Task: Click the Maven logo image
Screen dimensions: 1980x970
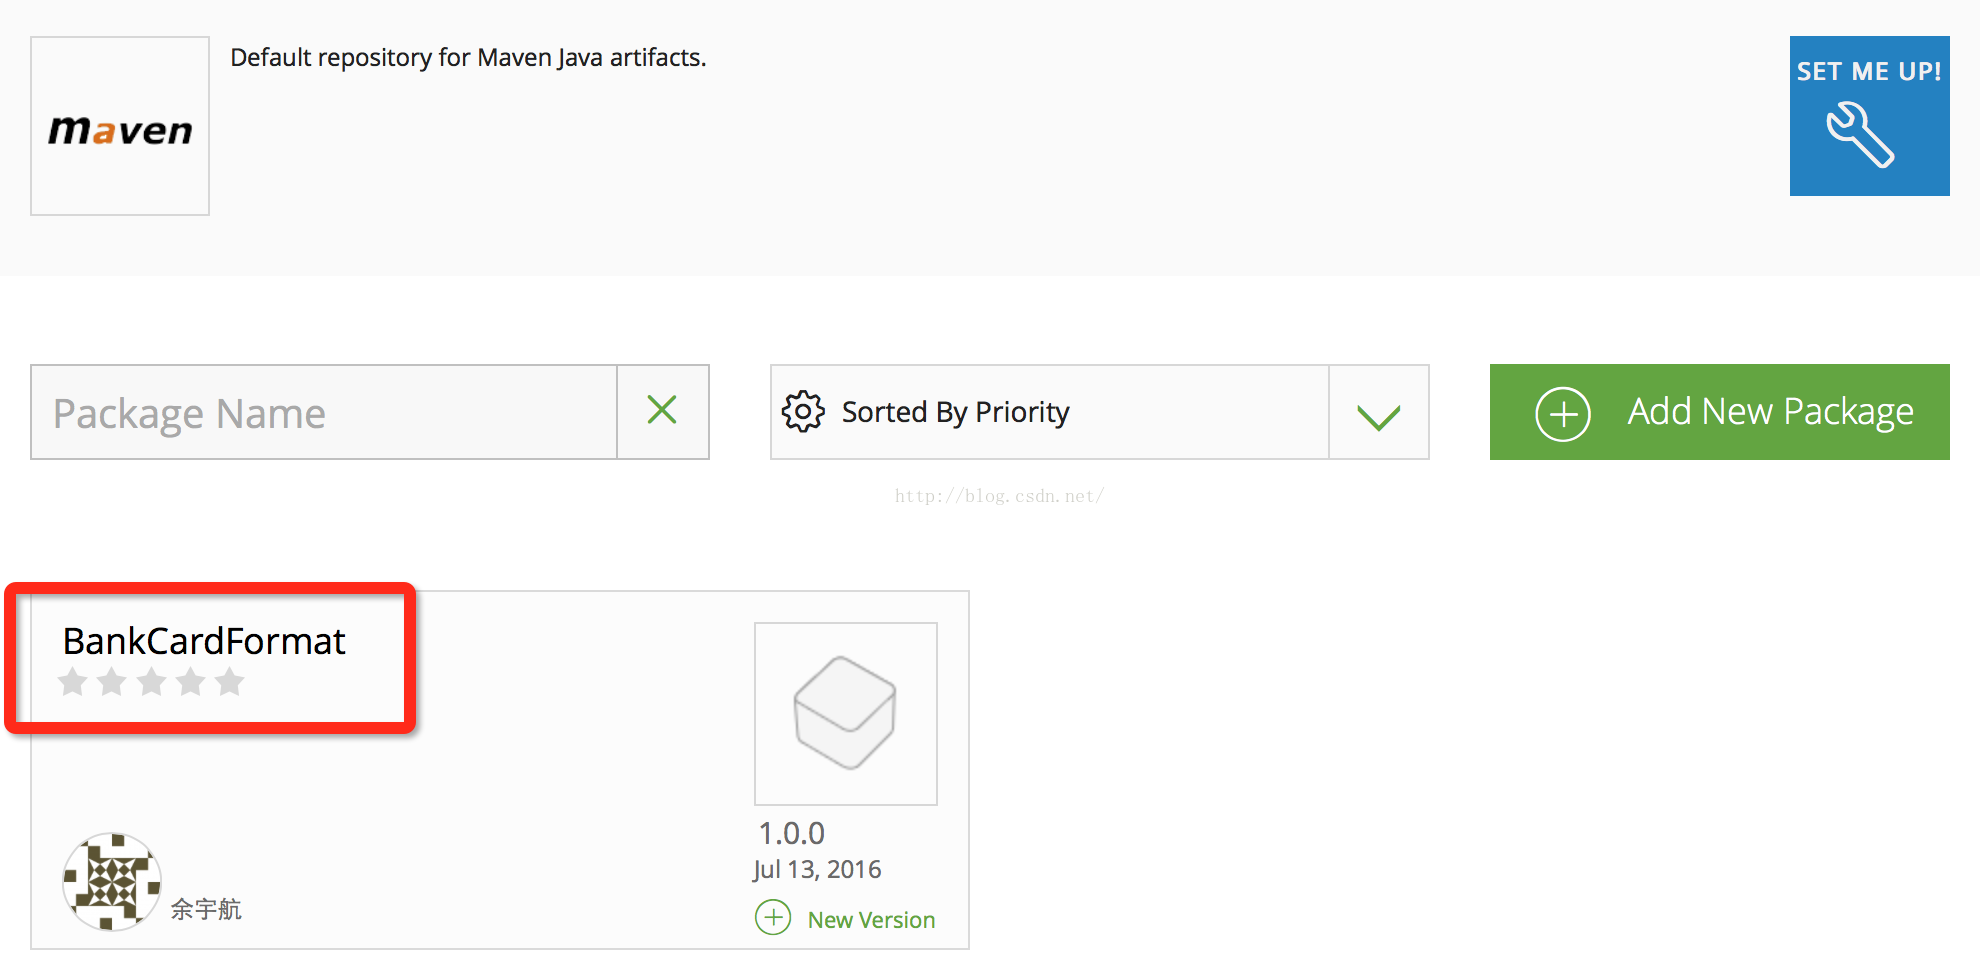Action: (x=120, y=127)
